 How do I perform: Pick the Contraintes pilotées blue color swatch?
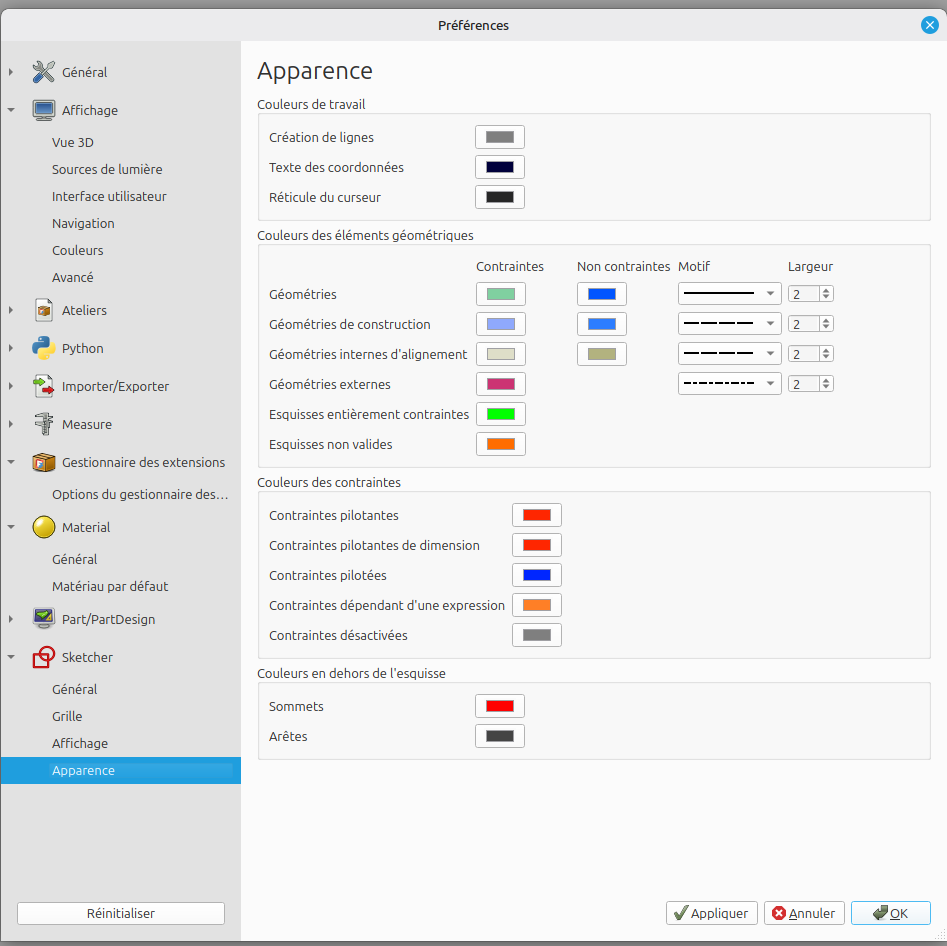[536, 575]
